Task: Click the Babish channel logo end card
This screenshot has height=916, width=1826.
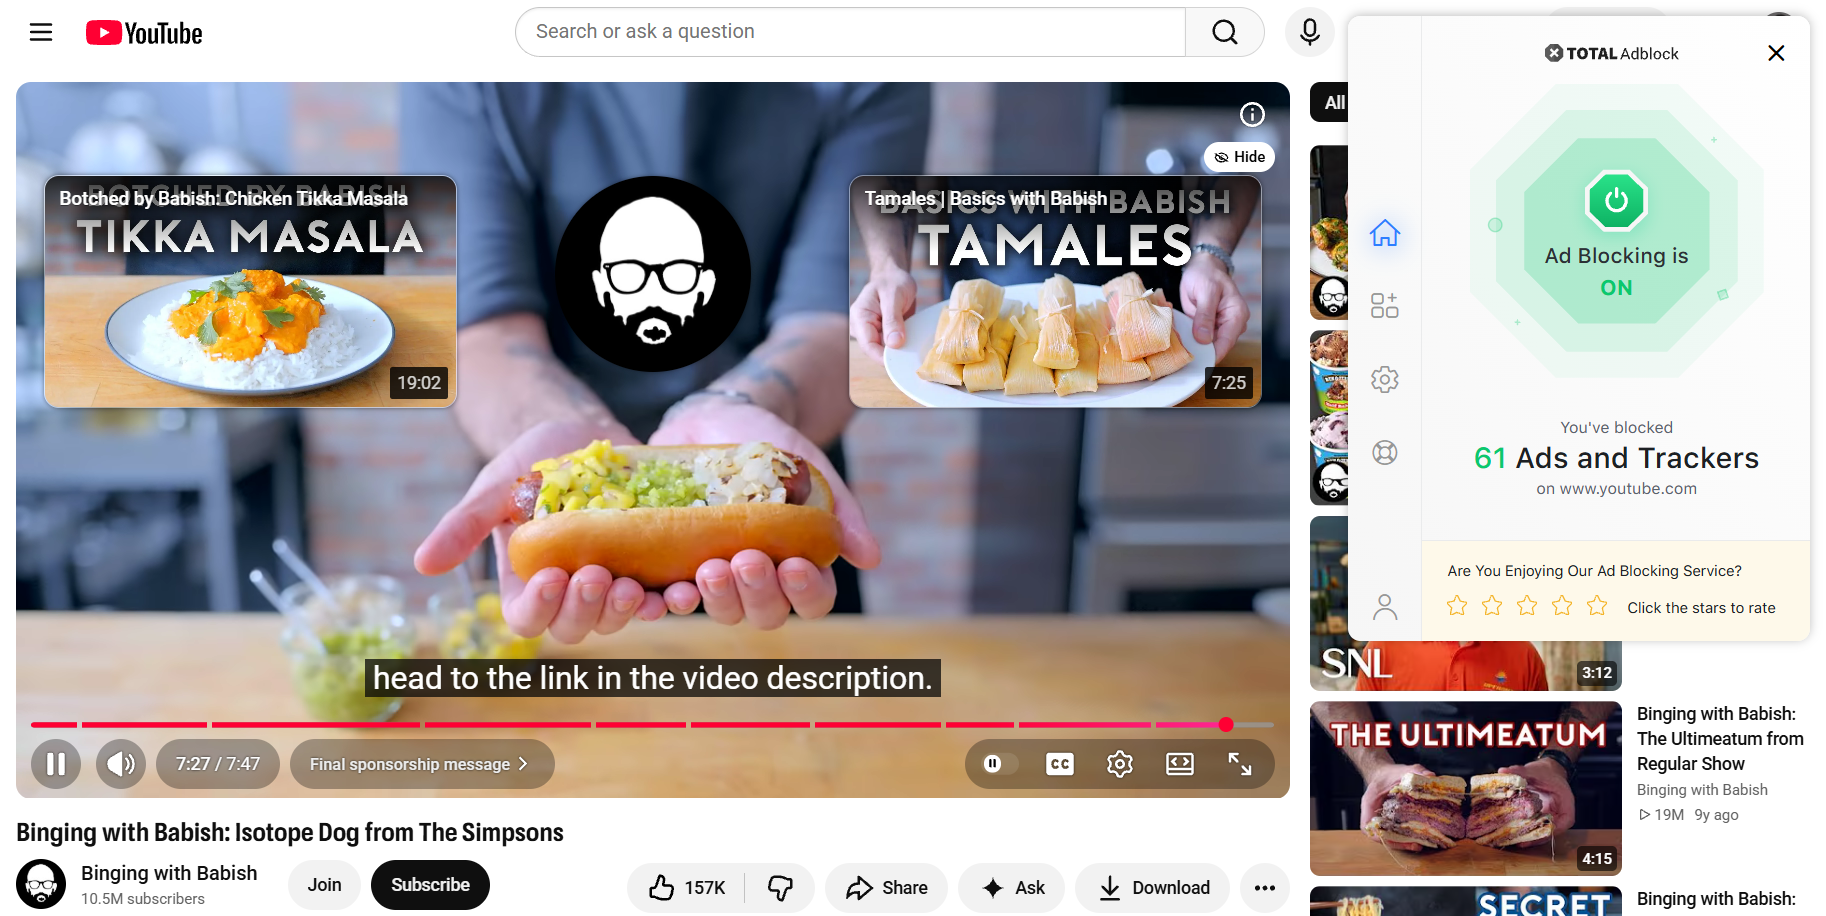Action: pyautogui.click(x=653, y=274)
